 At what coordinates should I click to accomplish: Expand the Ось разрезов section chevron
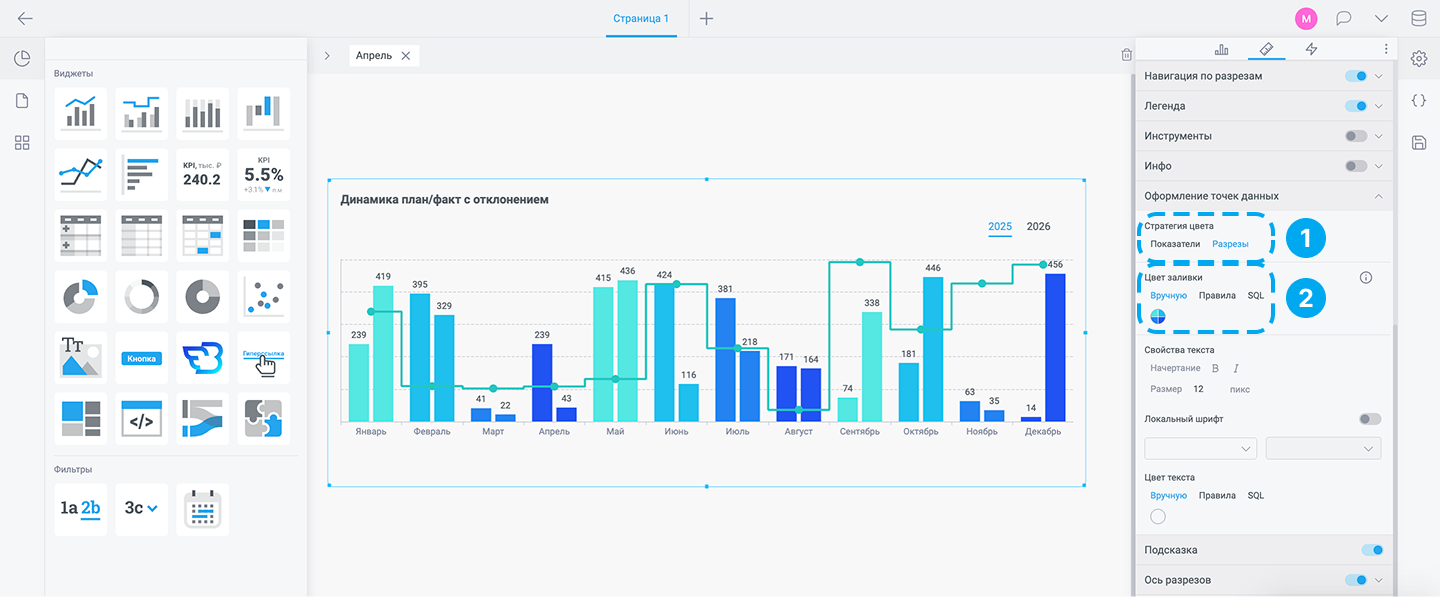pyautogui.click(x=1379, y=580)
